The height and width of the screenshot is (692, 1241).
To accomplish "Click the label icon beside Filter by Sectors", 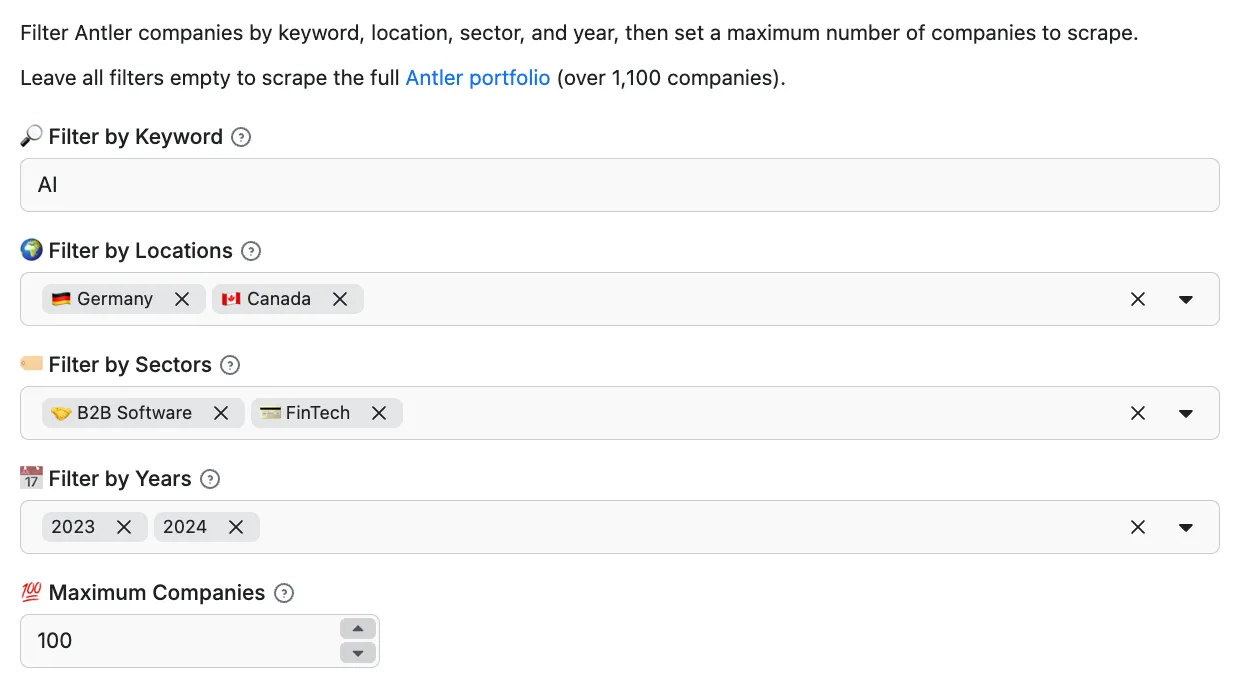I will pyautogui.click(x=31, y=364).
